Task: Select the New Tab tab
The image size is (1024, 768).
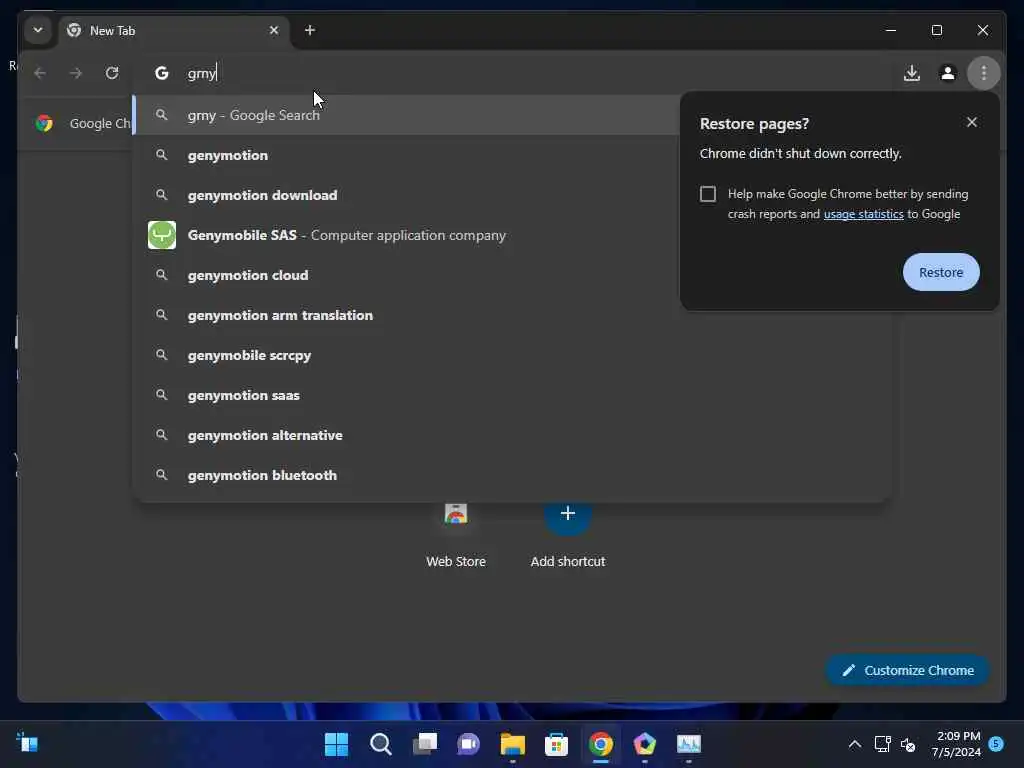Action: pyautogui.click(x=174, y=31)
